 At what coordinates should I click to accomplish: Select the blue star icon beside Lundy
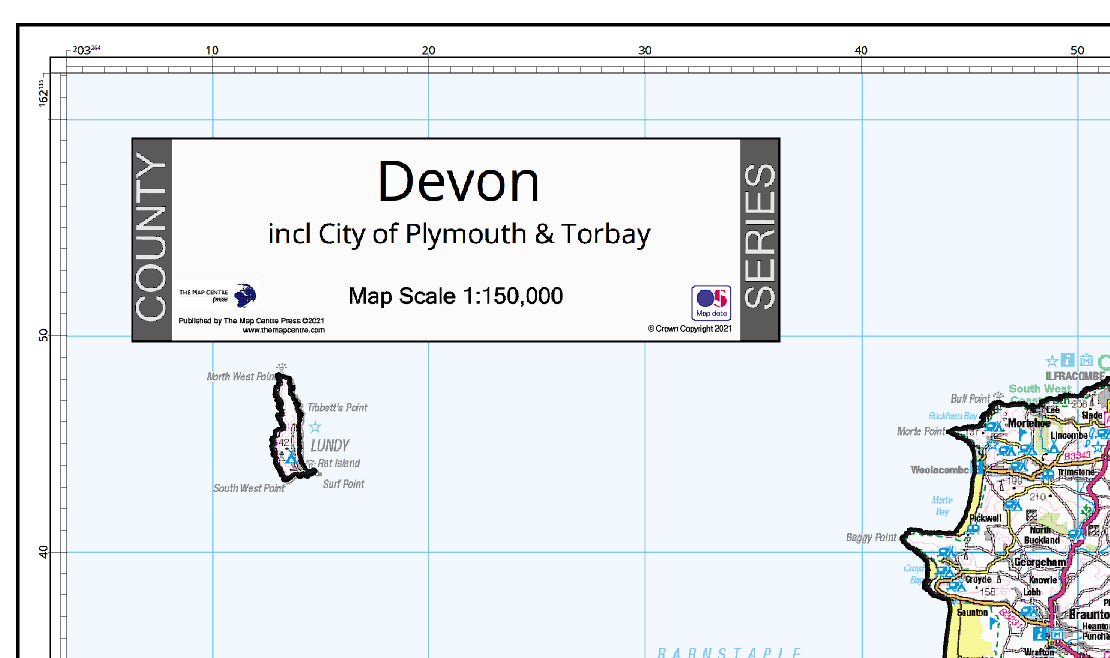(x=315, y=427)
